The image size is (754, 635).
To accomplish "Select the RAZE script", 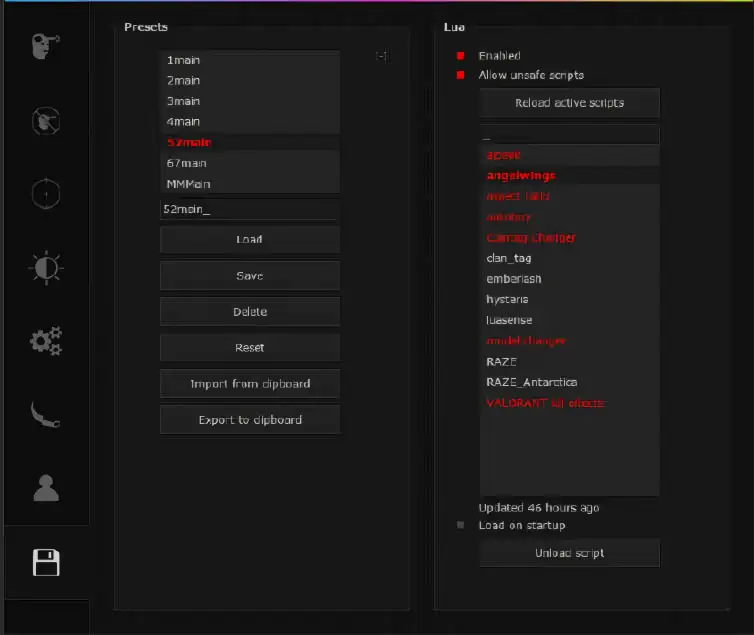I will click(x=569, y=361).
